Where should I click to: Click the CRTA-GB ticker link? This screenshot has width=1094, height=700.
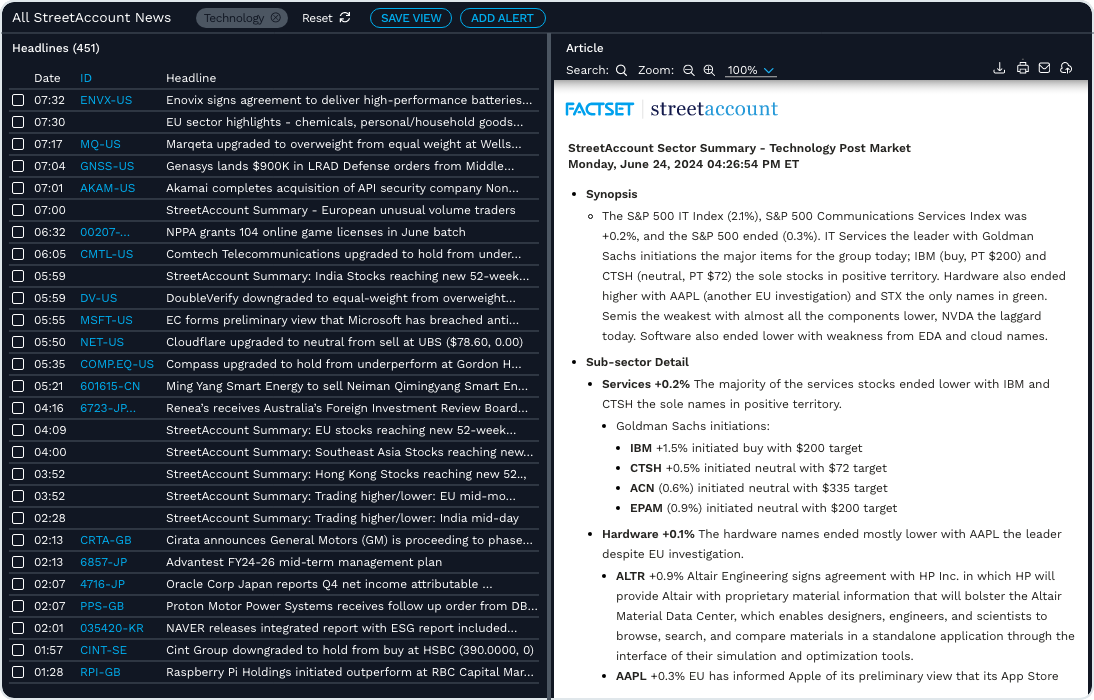pyautogui.click(x=105, y=540)
